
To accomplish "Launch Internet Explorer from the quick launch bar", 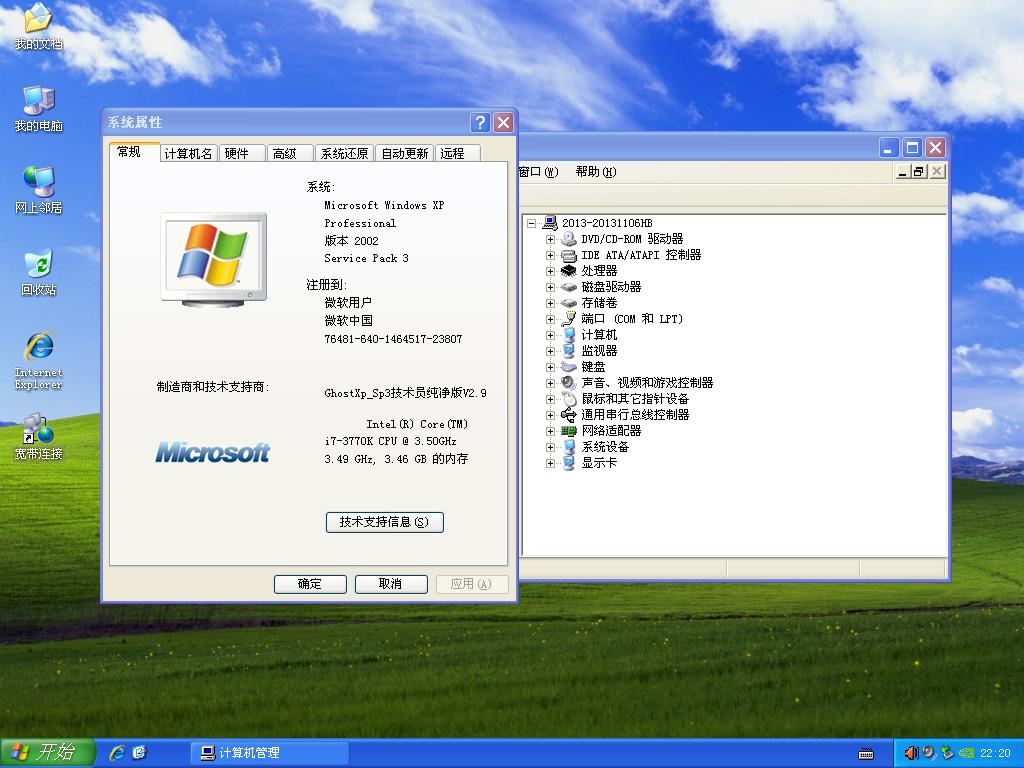I will pos(118,753).
